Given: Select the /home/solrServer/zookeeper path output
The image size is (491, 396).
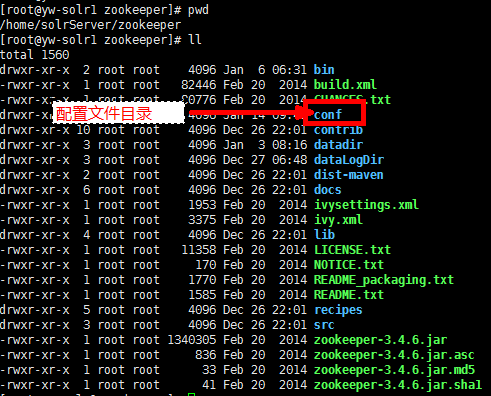Looking at the screenshot, I should (x=90, y=25).
